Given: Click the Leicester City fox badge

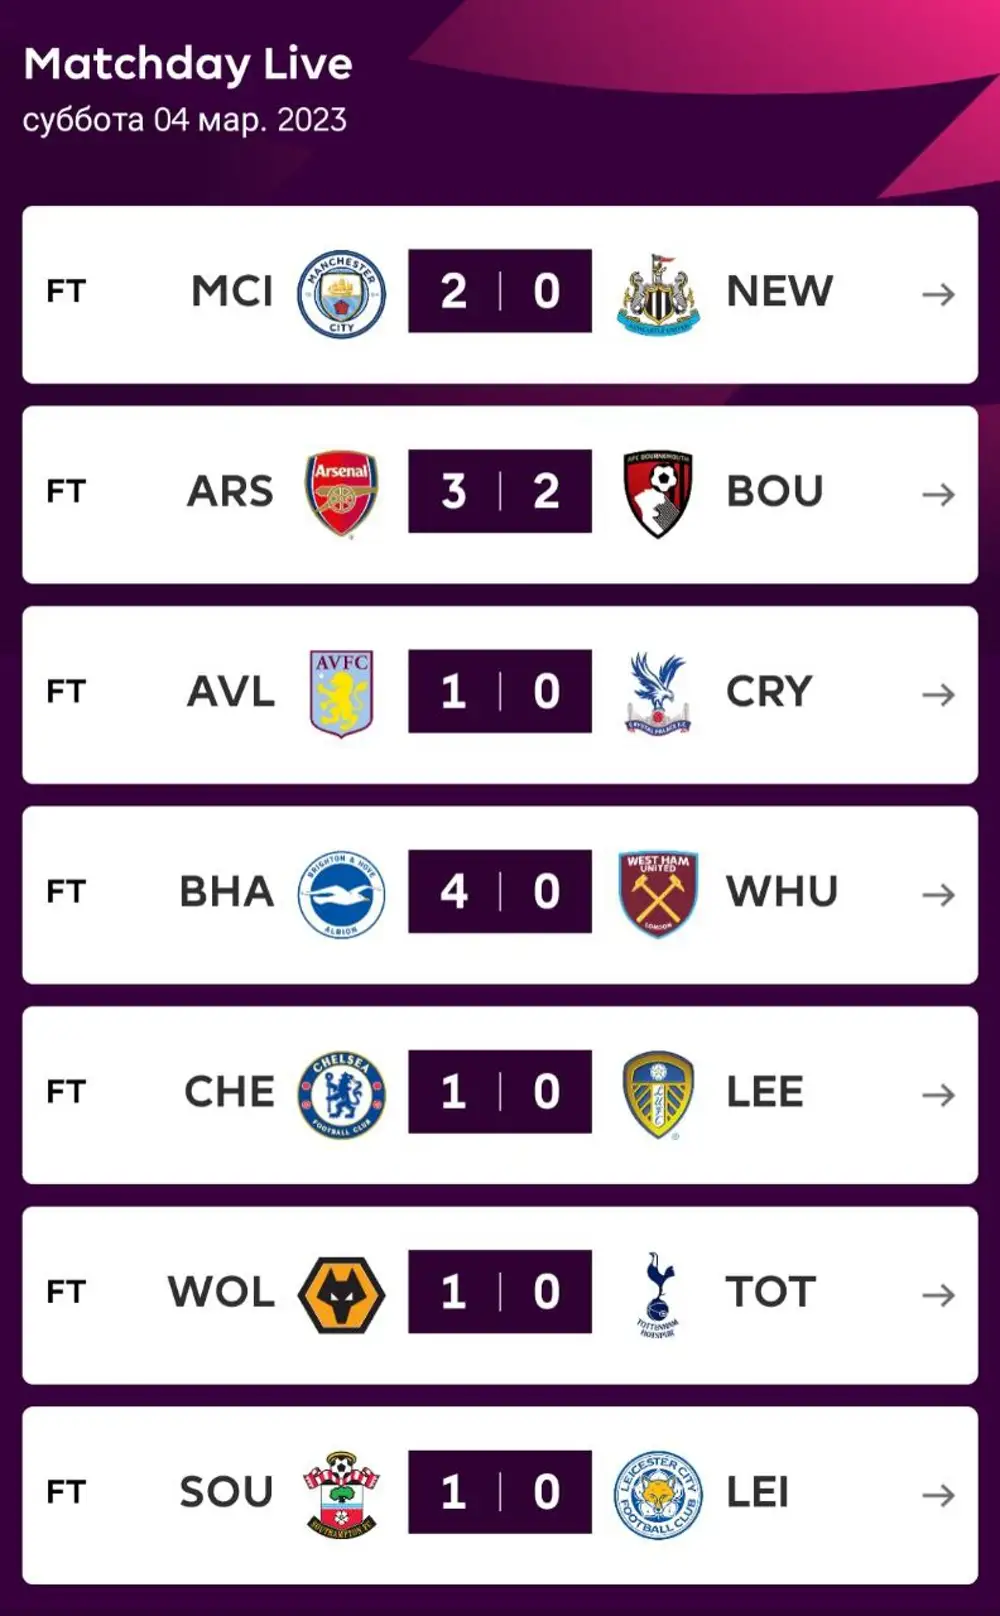Looking at the screenshot, I should tap(658, 1494).
